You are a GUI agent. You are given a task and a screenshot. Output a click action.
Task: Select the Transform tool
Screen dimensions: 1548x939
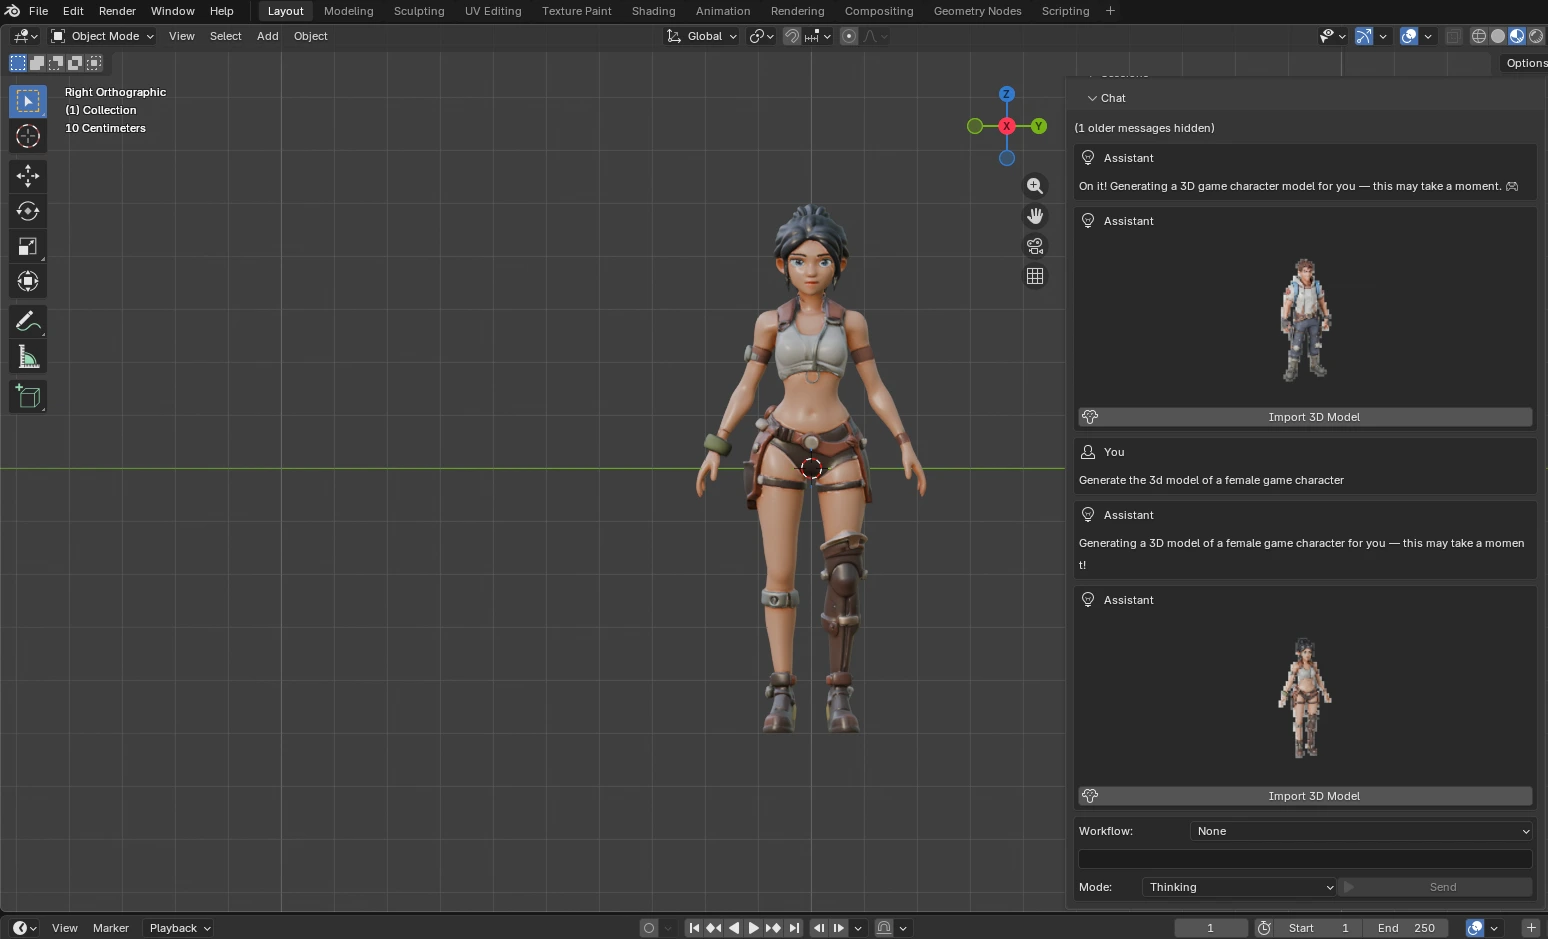[28, 281]
